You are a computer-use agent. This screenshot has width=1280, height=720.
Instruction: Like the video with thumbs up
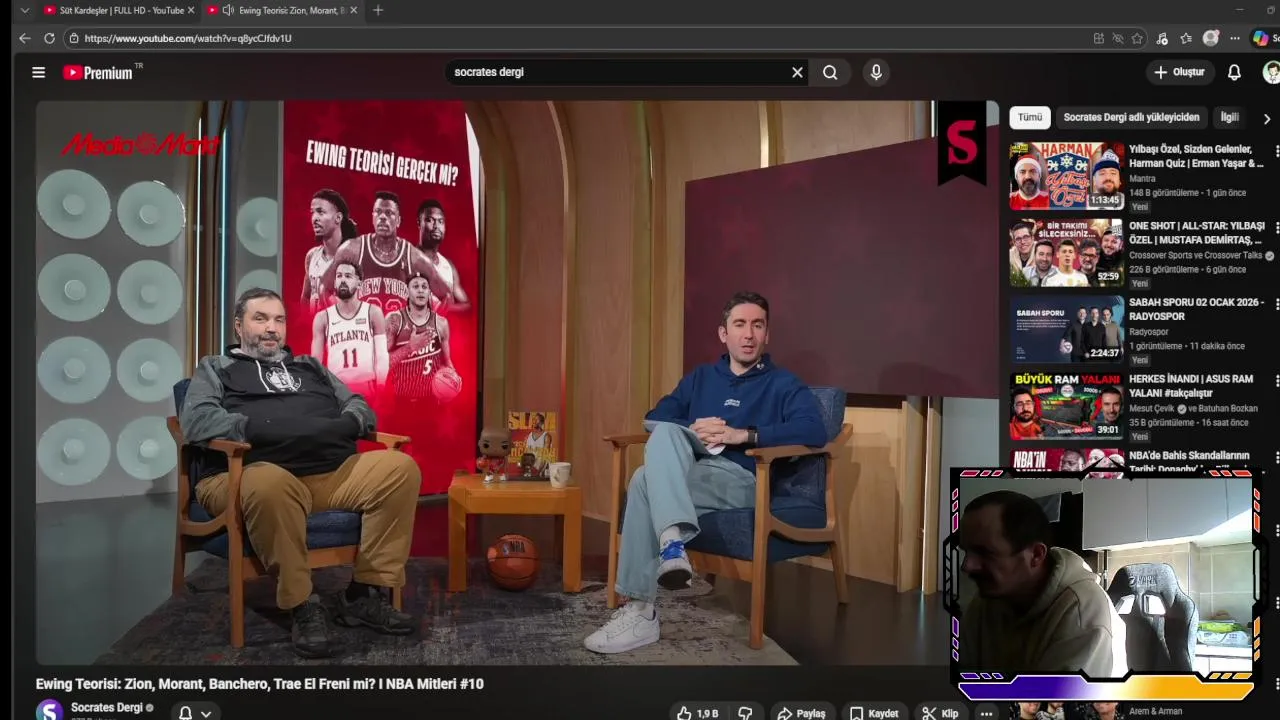pyautogui.click(x=698, y=713)
